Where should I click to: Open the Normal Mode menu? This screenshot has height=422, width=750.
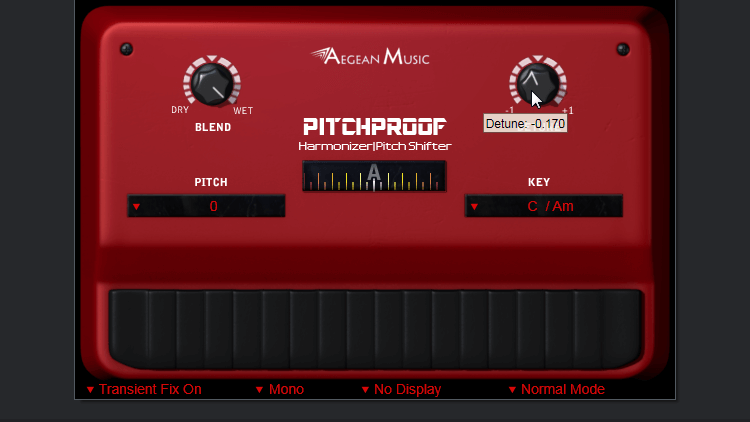pyautogui.click(x=556, y=389)
